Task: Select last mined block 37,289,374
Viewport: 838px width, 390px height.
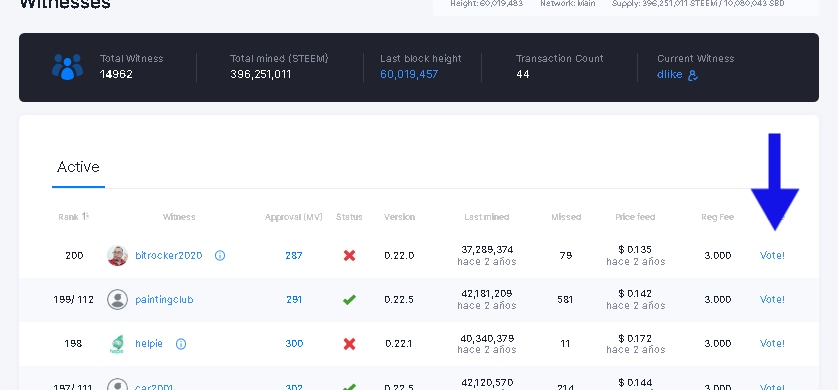Action: pos(486,249)
